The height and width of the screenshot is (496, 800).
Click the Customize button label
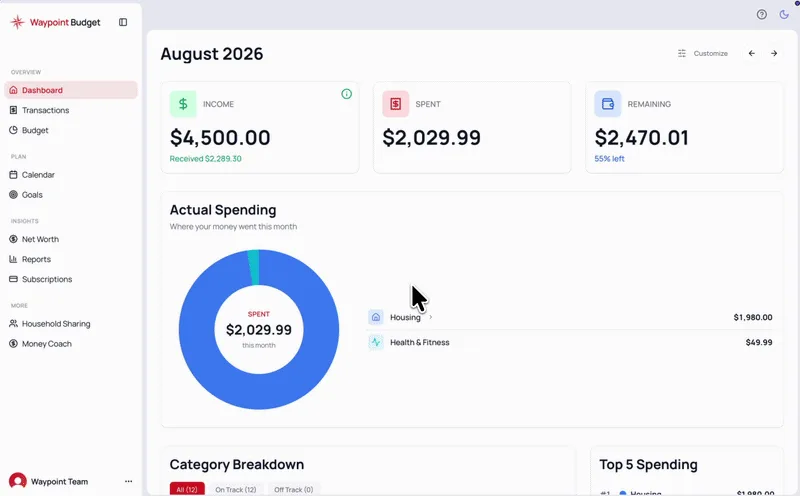click(711, 53)
